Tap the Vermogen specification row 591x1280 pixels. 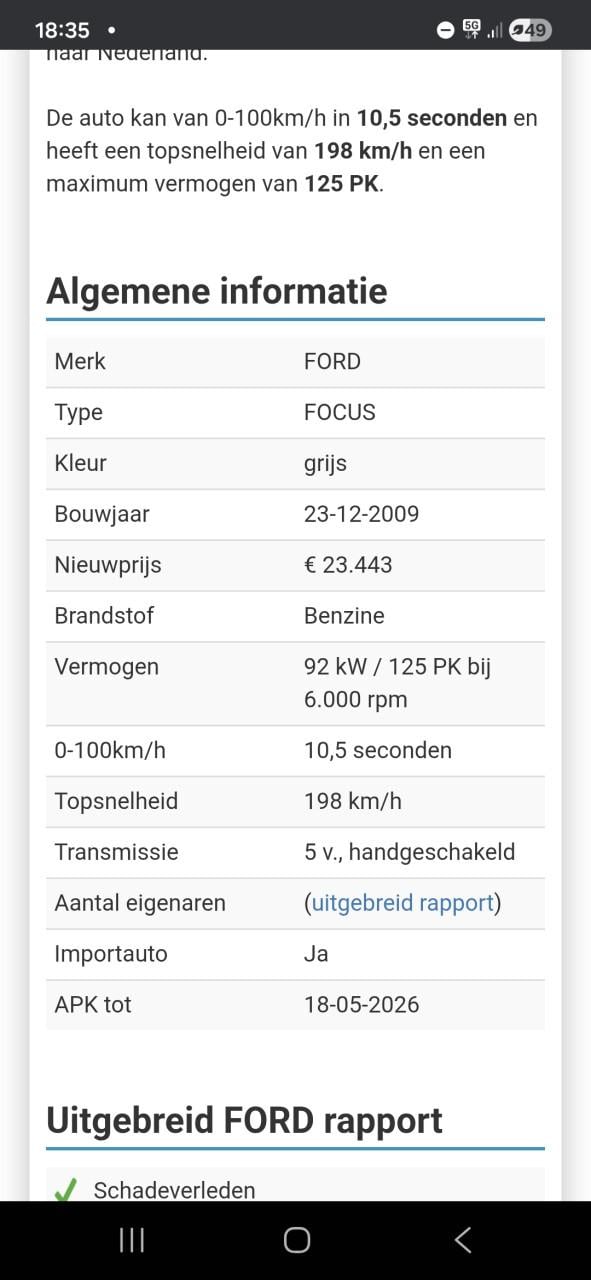click(x=295, y=682)
